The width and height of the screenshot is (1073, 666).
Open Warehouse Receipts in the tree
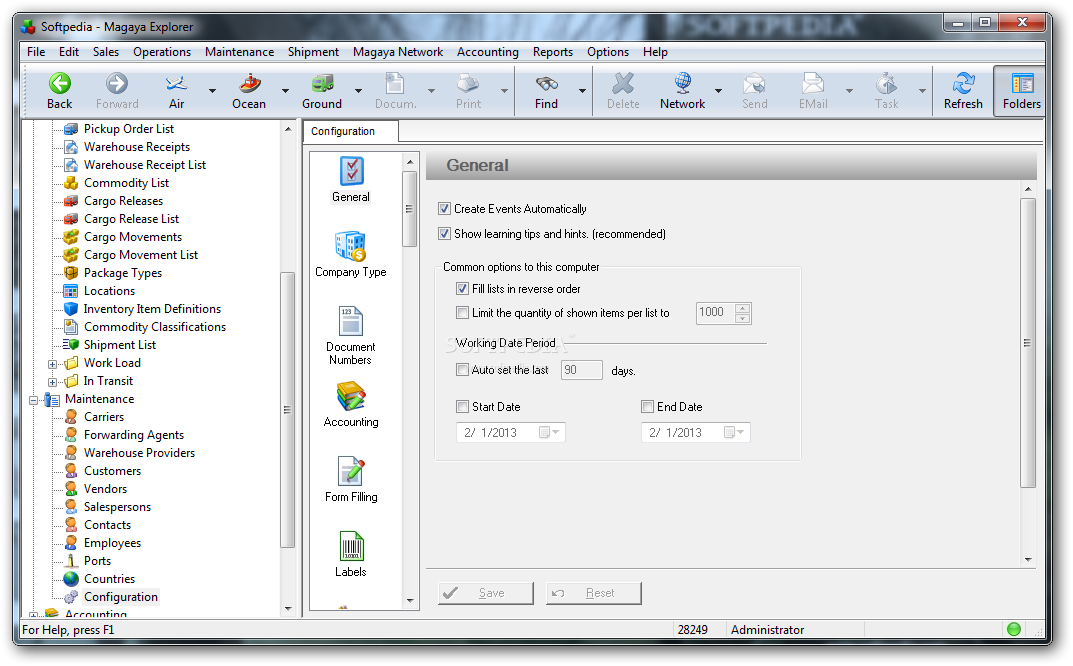click(x=137, y=147)
